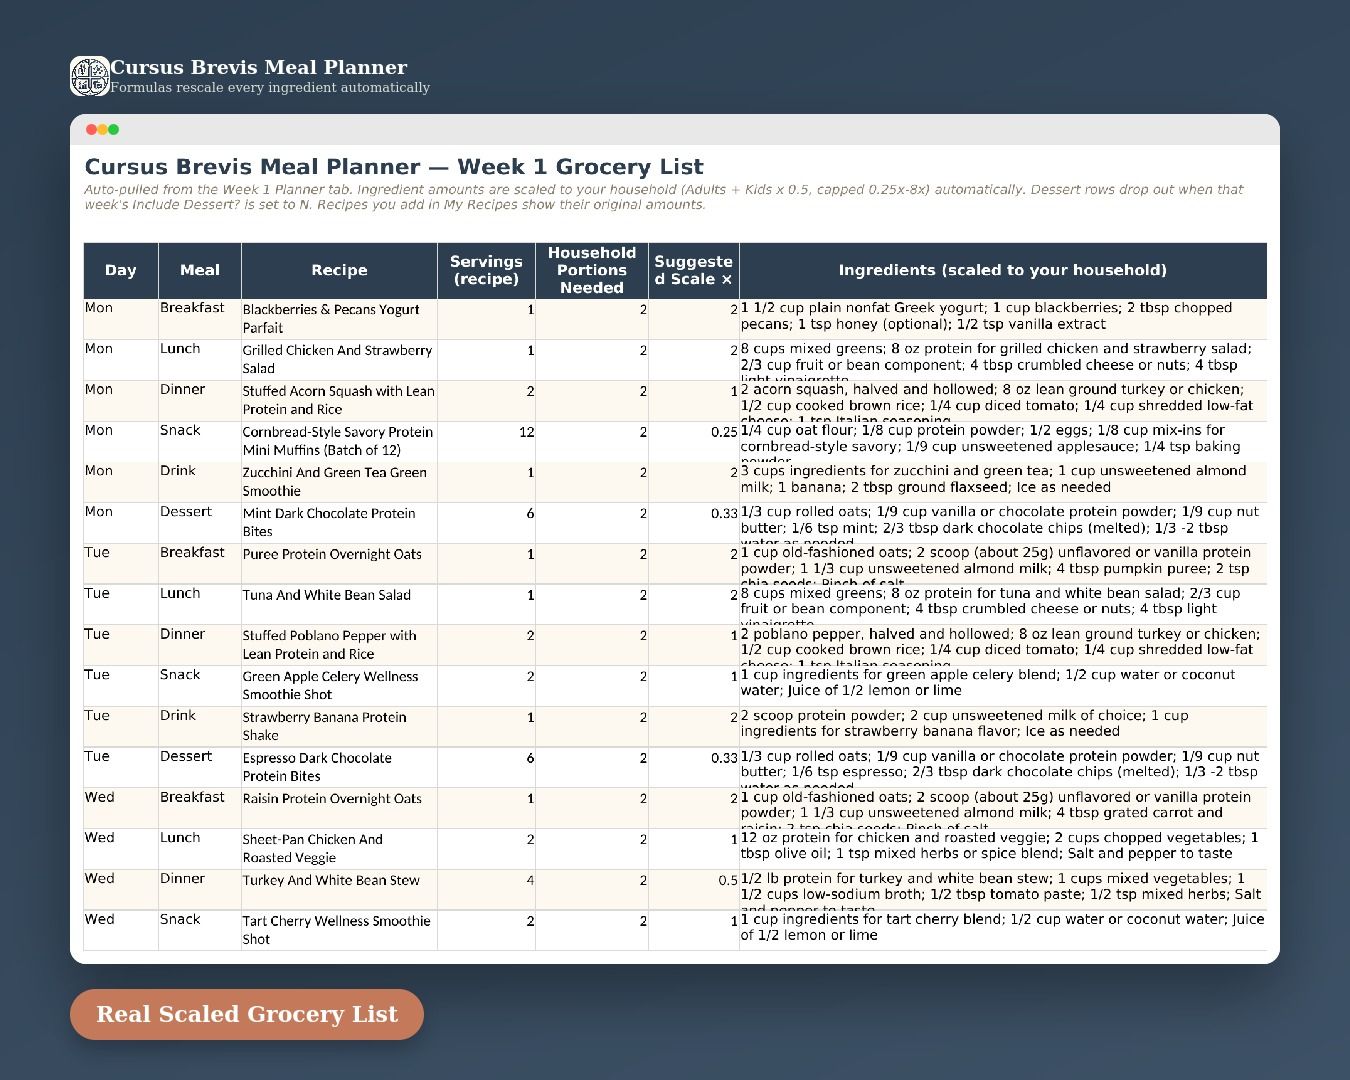The width and height of the screenshot is (1350, 1080).
Task: Click the Strawberry Banana Protein Shake cell
Action: click(339, 727)
